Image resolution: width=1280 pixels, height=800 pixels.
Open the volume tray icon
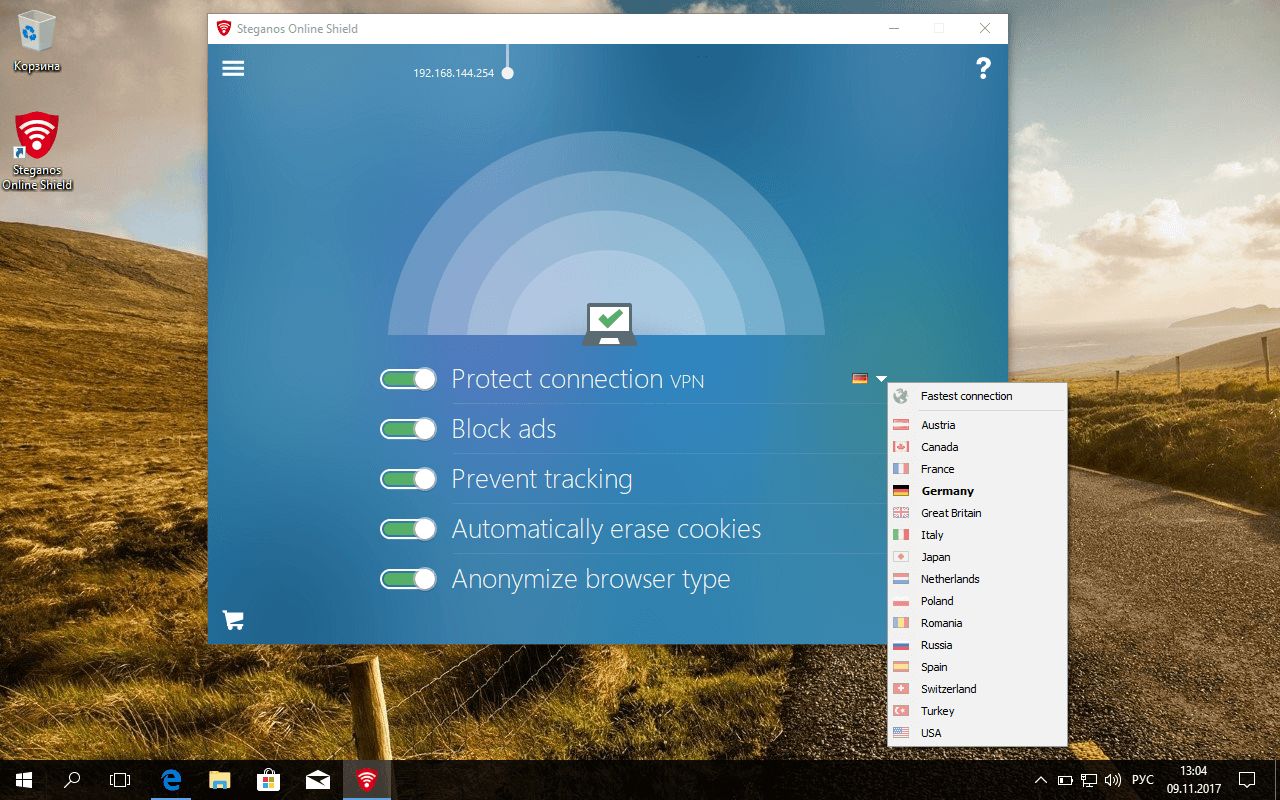[1113, 780]
